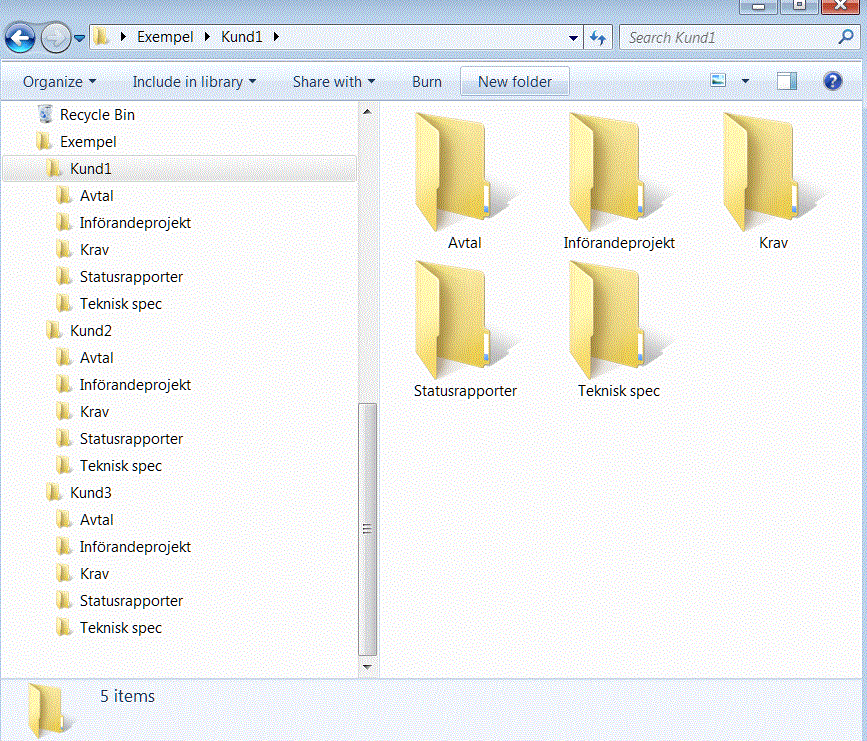Click the magnifying glass search icon
This screenshot has width=867, height=741.
[x=845, y=37]
